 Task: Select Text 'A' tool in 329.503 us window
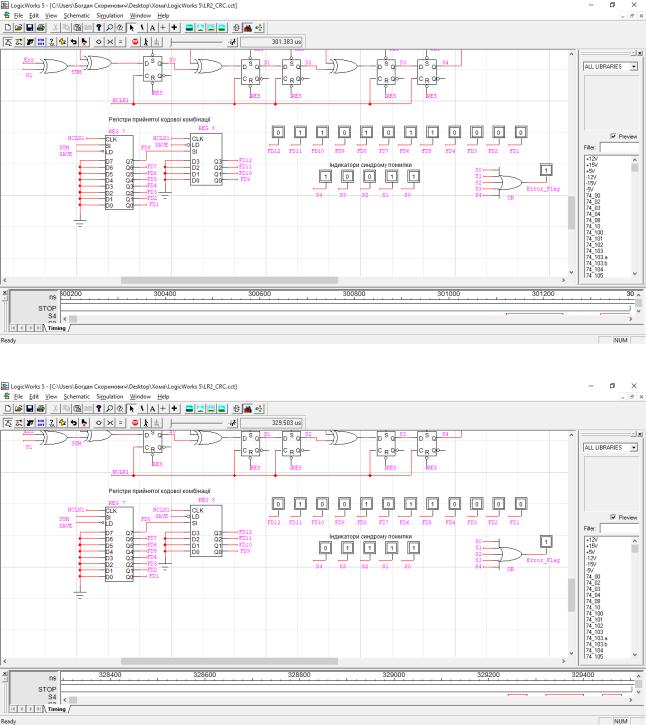pyautogui.click(x=152, y=409)
